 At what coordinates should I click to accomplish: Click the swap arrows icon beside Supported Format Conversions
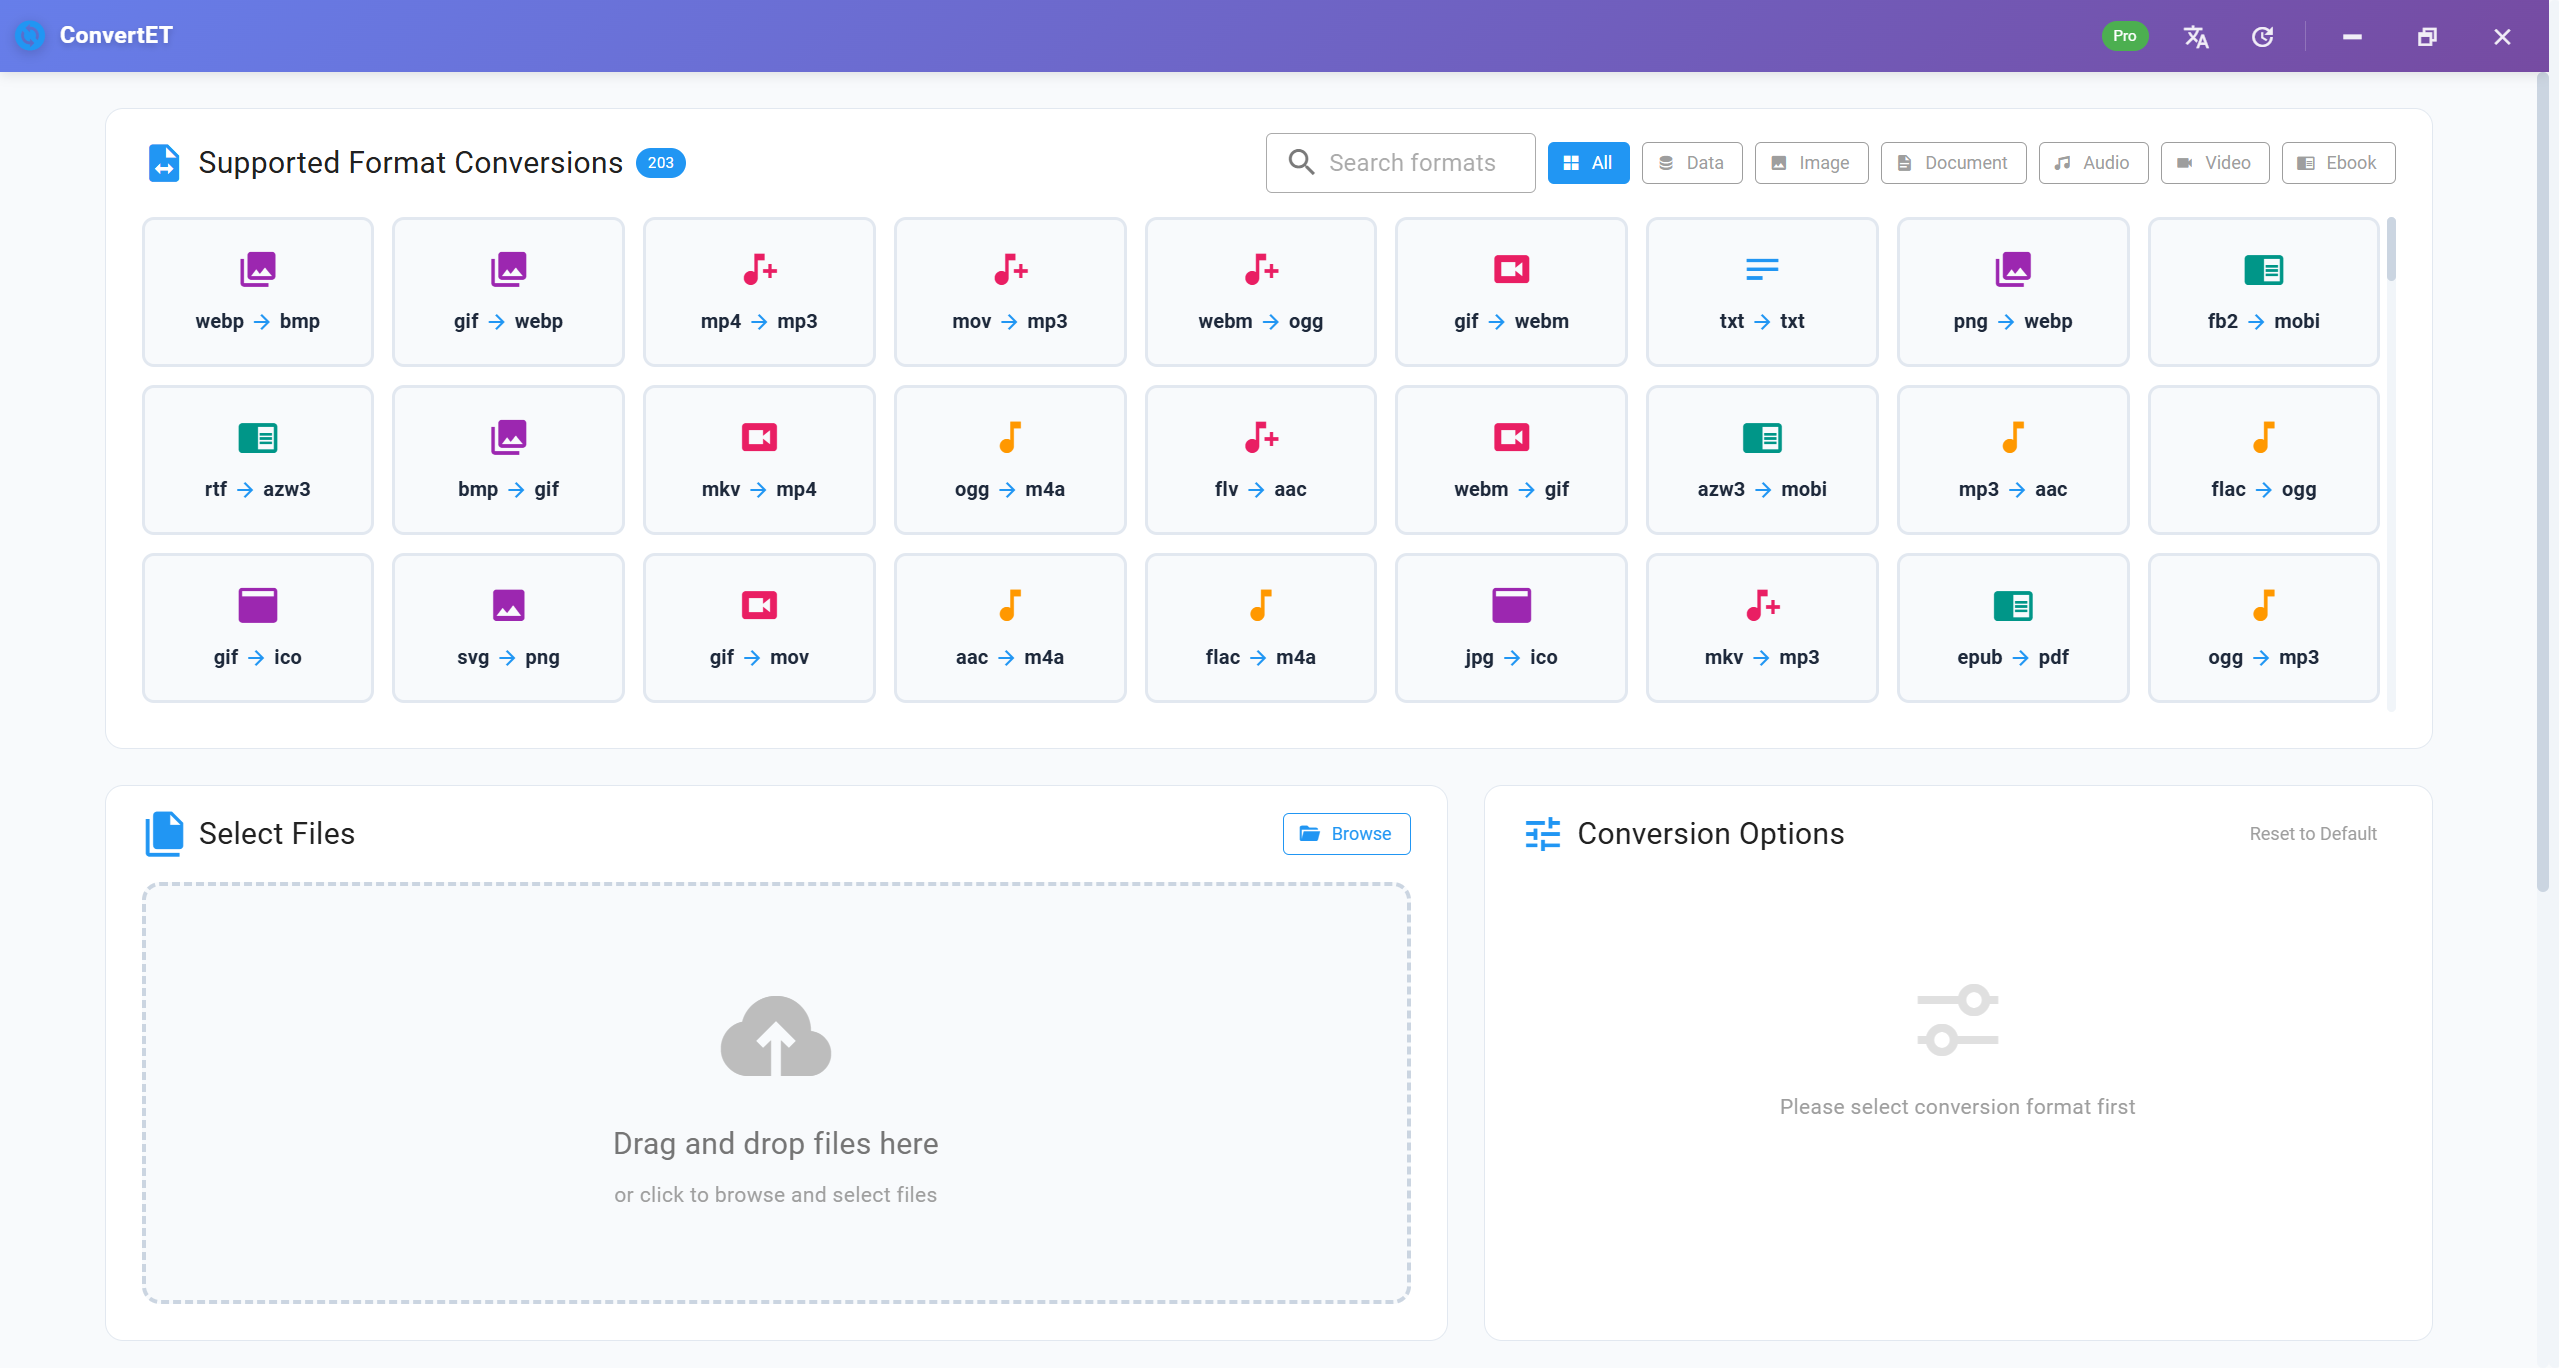coord(164,162)
